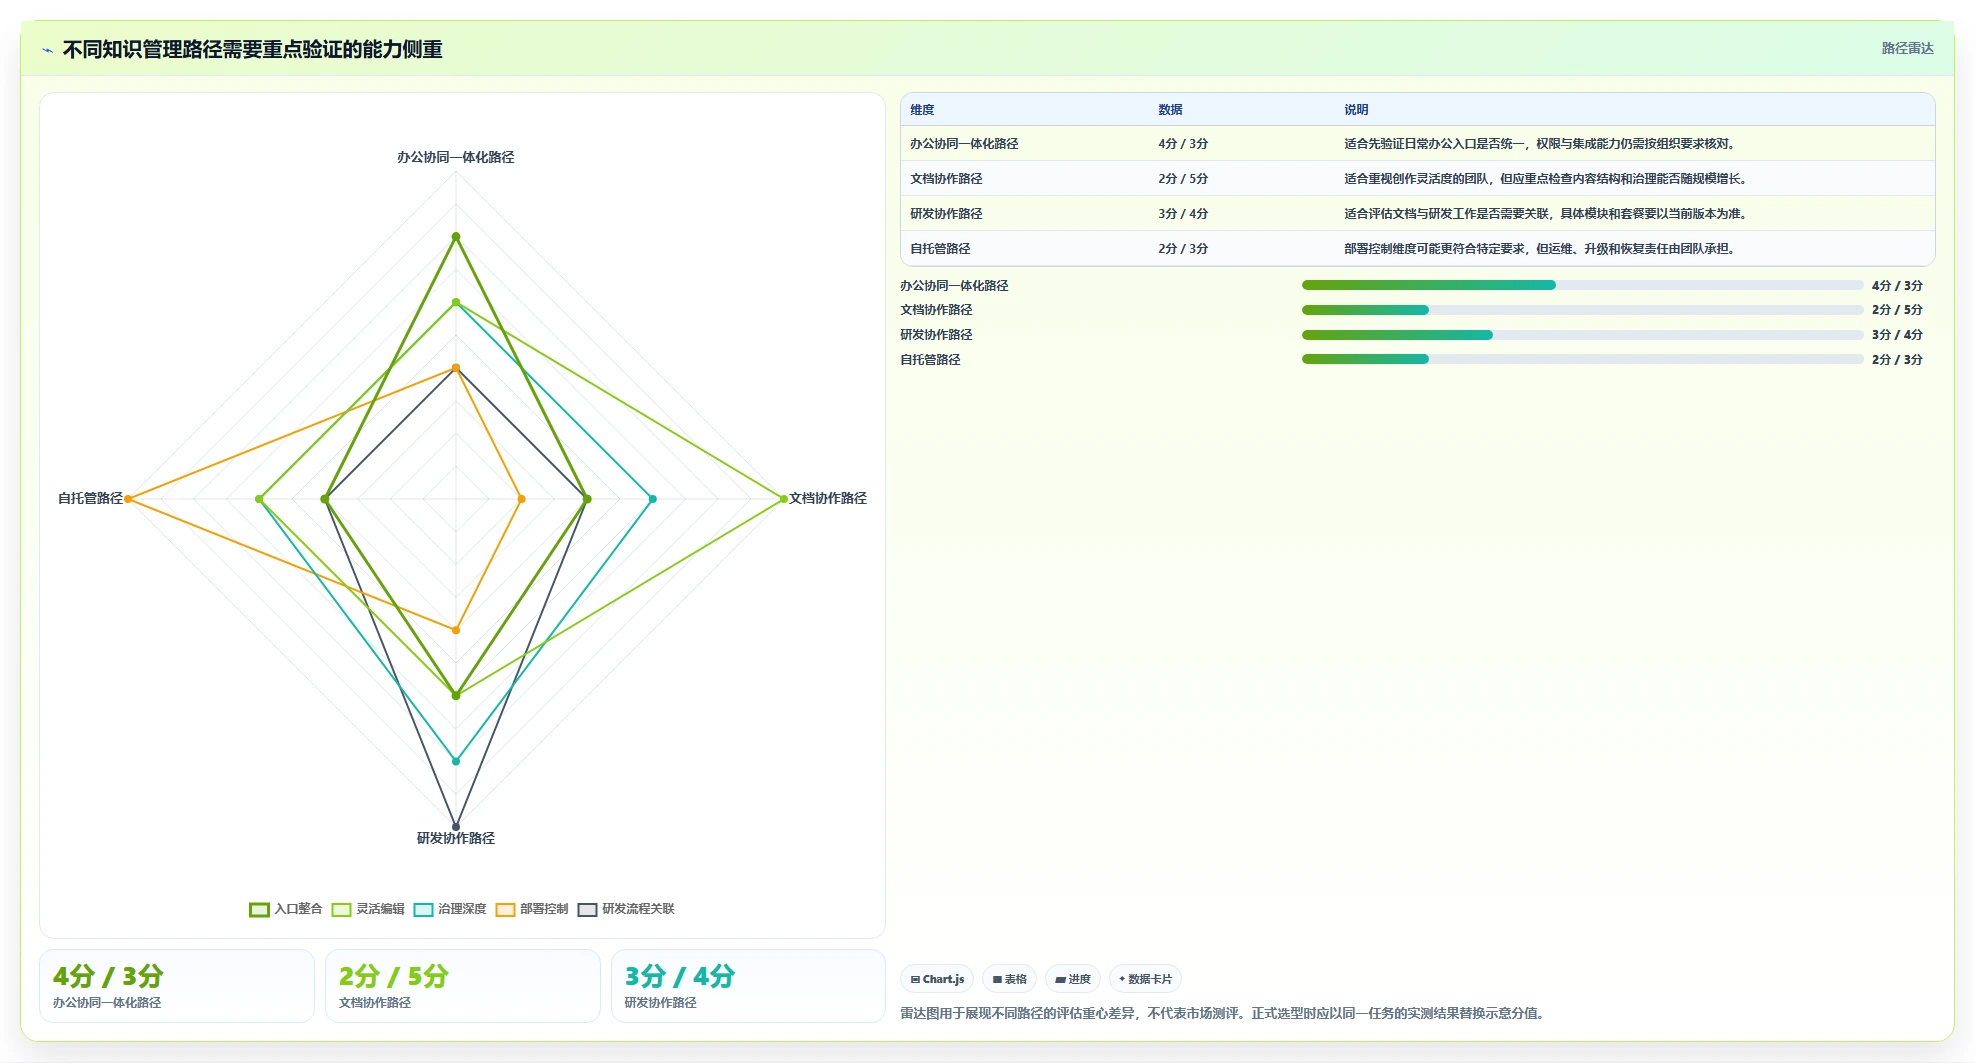The height and width of the screenshot is (1063, 1975).
Task: Toggle the 治理深度 legend series
Action: point(450,909)
